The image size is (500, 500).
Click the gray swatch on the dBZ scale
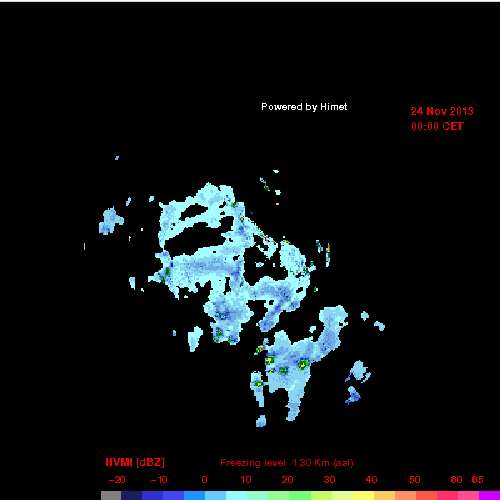[x=111, y=495]
